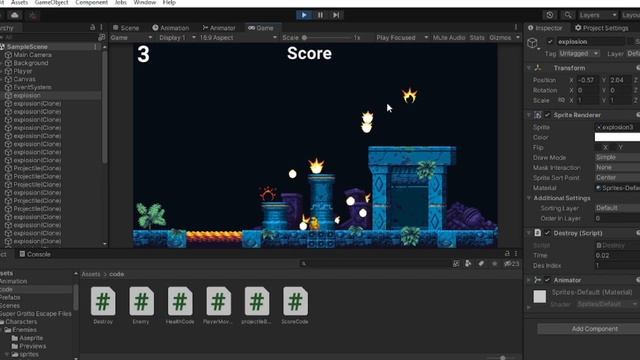Click the Destroy script component icon

pyautogui.click(x=538, y=233)
